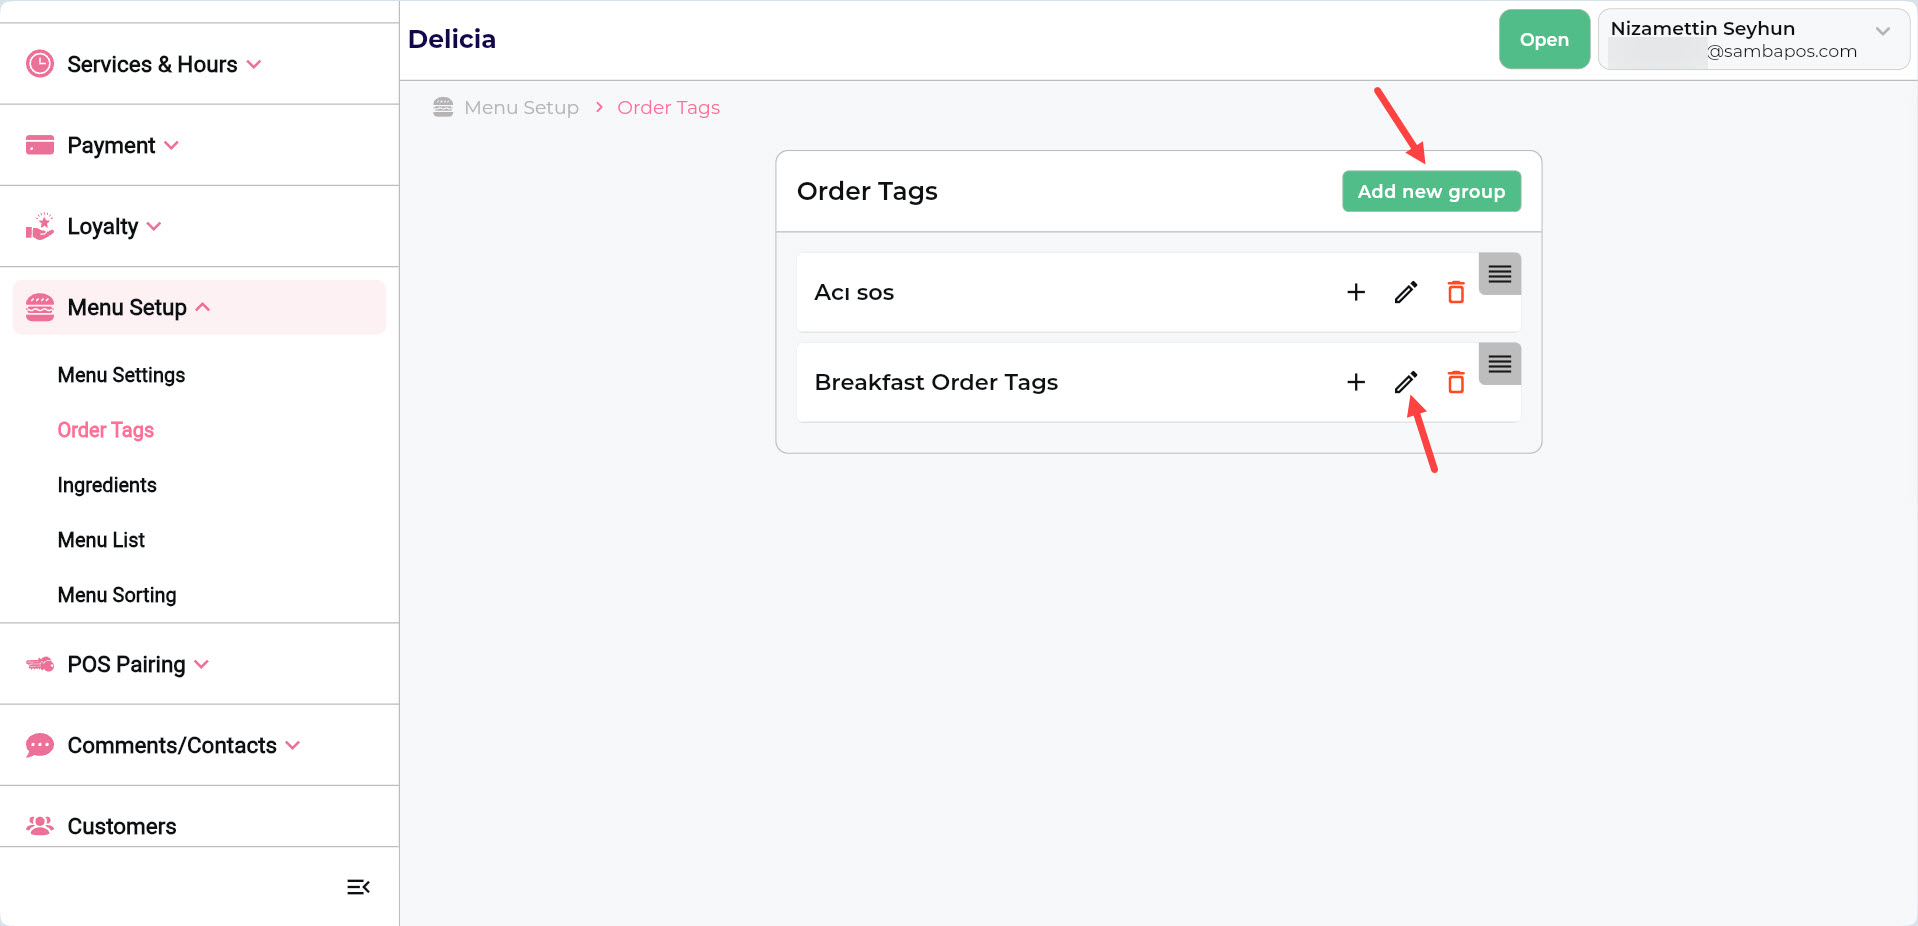Screen dimensions: 1918x926
Task: Add an option to Acı sos group
Action: [x=1356, y=292]
